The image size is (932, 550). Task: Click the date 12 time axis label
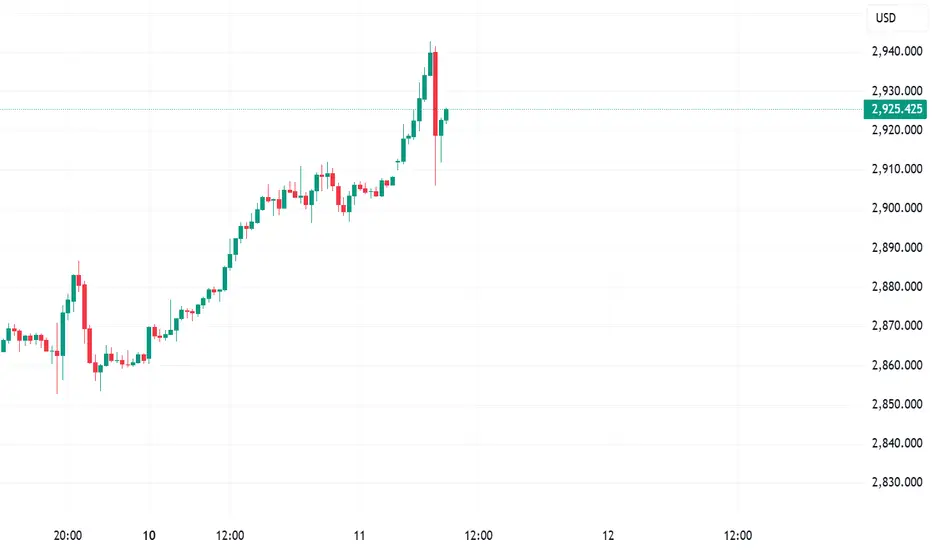[x=608, y=535]
